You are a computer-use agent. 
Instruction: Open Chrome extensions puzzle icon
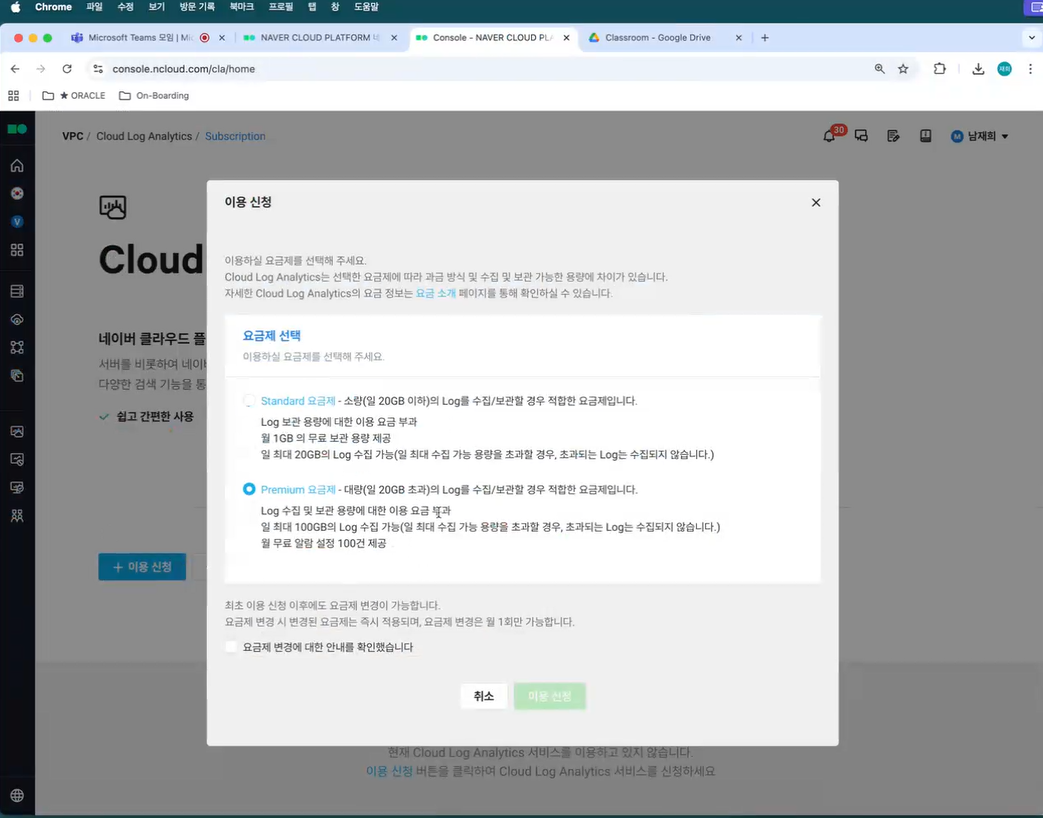click(939, 68)
